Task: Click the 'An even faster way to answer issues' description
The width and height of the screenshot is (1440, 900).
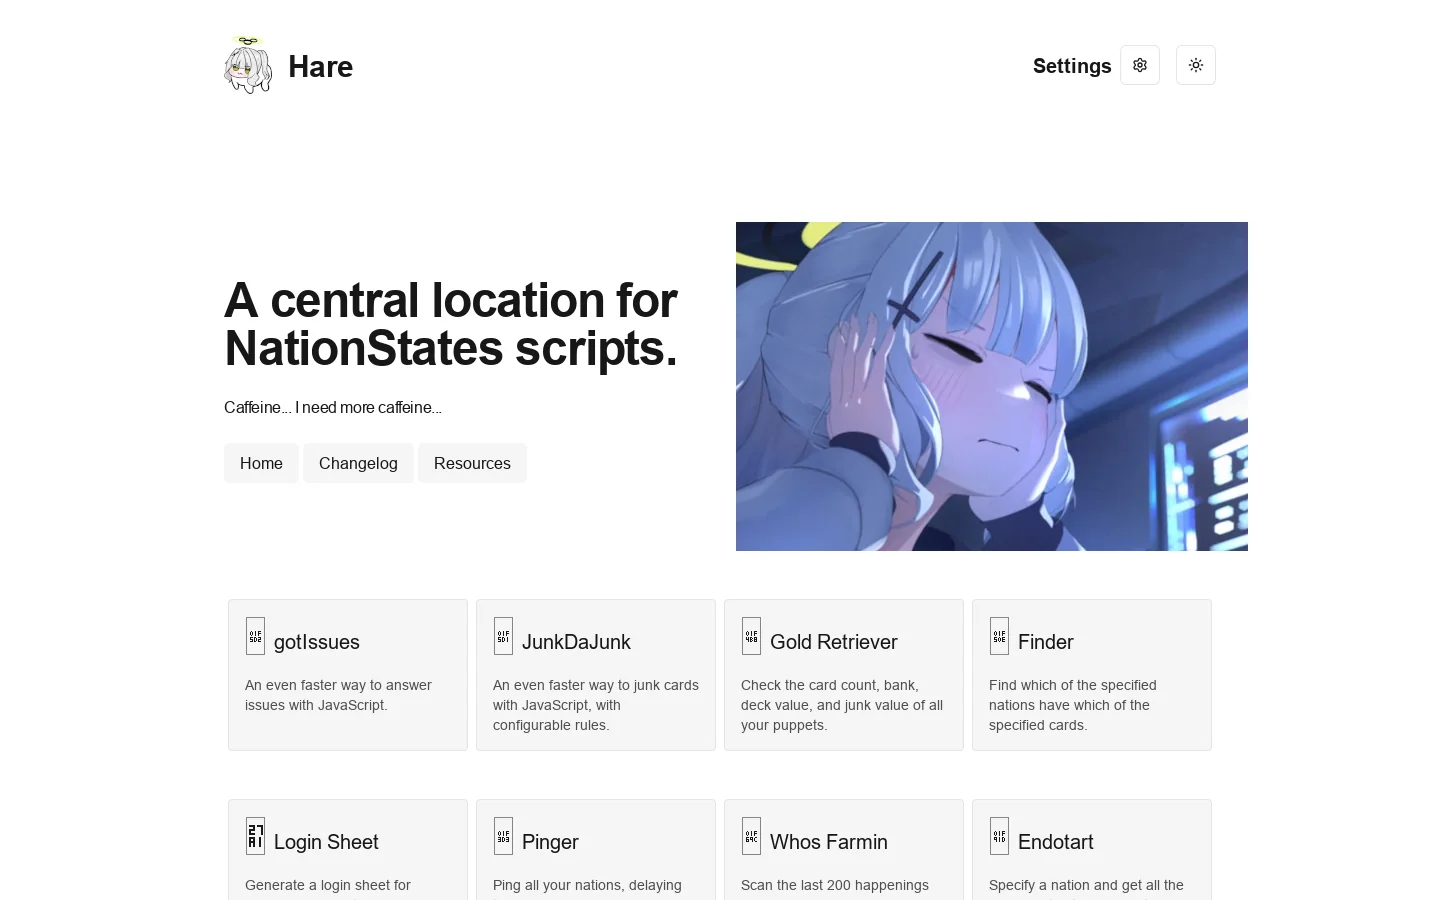Action: (x=338, y=695)
